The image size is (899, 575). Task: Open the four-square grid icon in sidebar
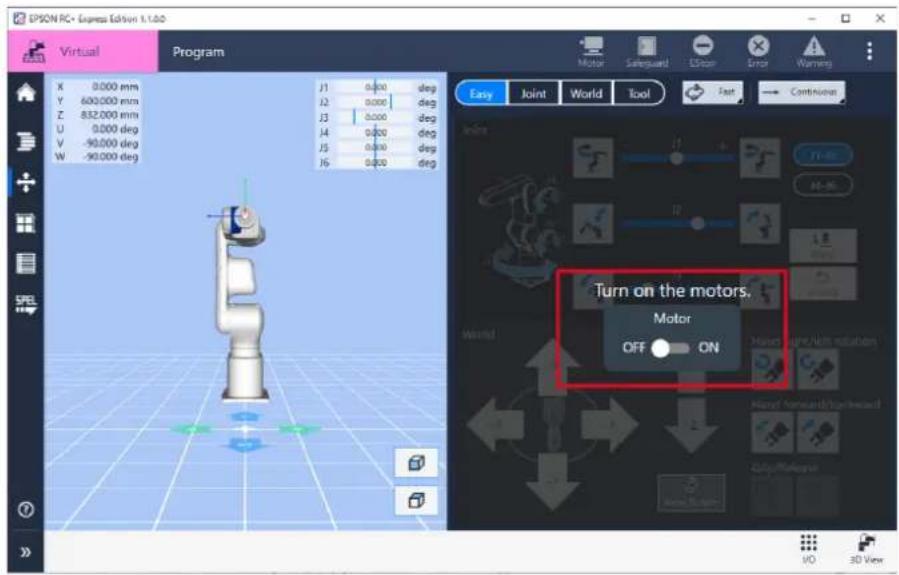(x=26, y=223)
